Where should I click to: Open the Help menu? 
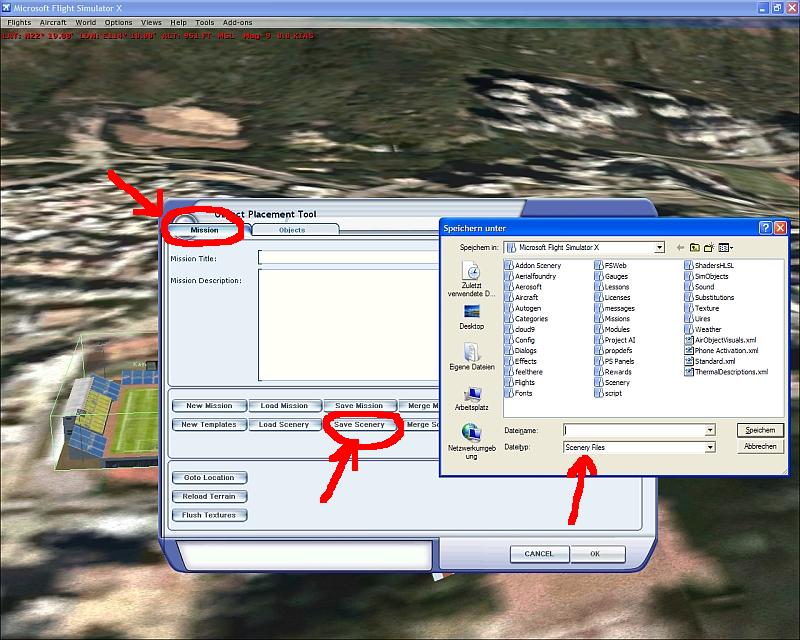[178, 22]
